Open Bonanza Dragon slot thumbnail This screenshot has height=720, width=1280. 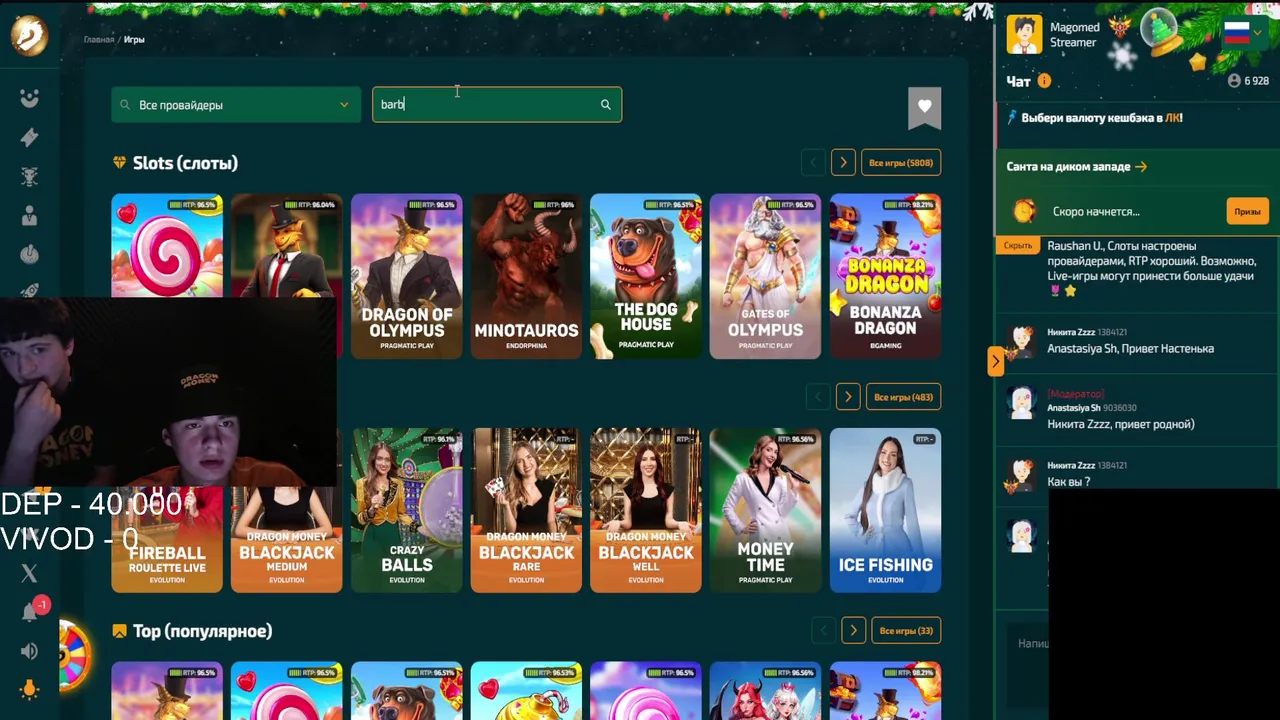pyautogui.click(x=885, y=276)
